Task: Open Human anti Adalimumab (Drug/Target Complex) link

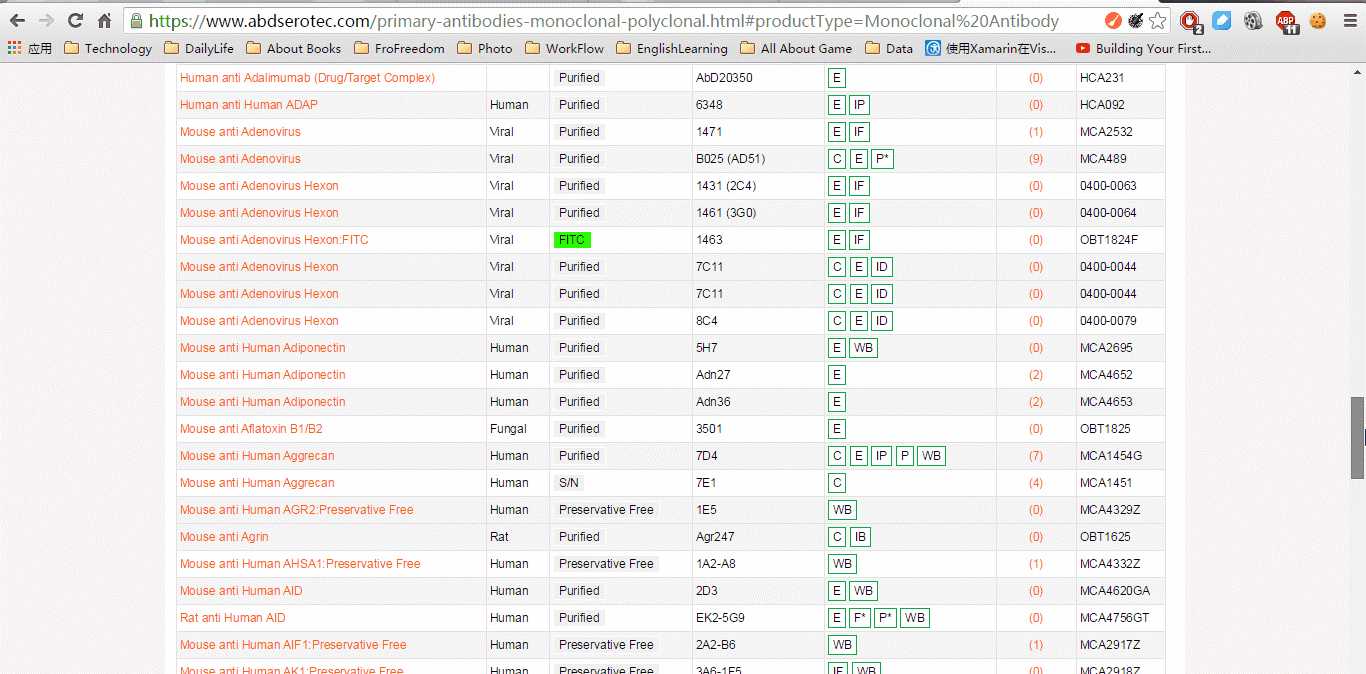Action: click(307, 78)
